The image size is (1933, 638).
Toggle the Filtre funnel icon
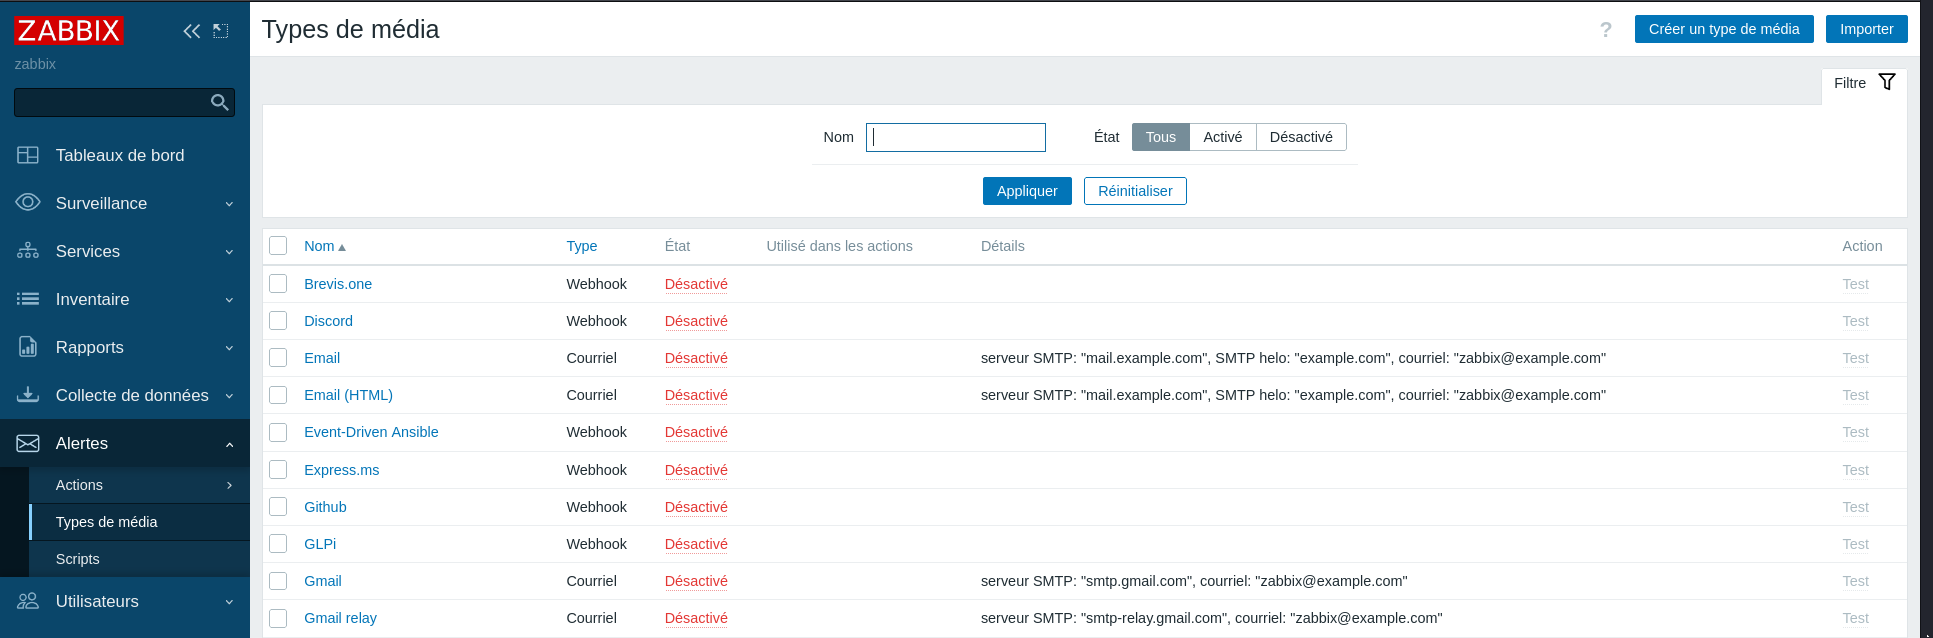tap(1886, 82)
